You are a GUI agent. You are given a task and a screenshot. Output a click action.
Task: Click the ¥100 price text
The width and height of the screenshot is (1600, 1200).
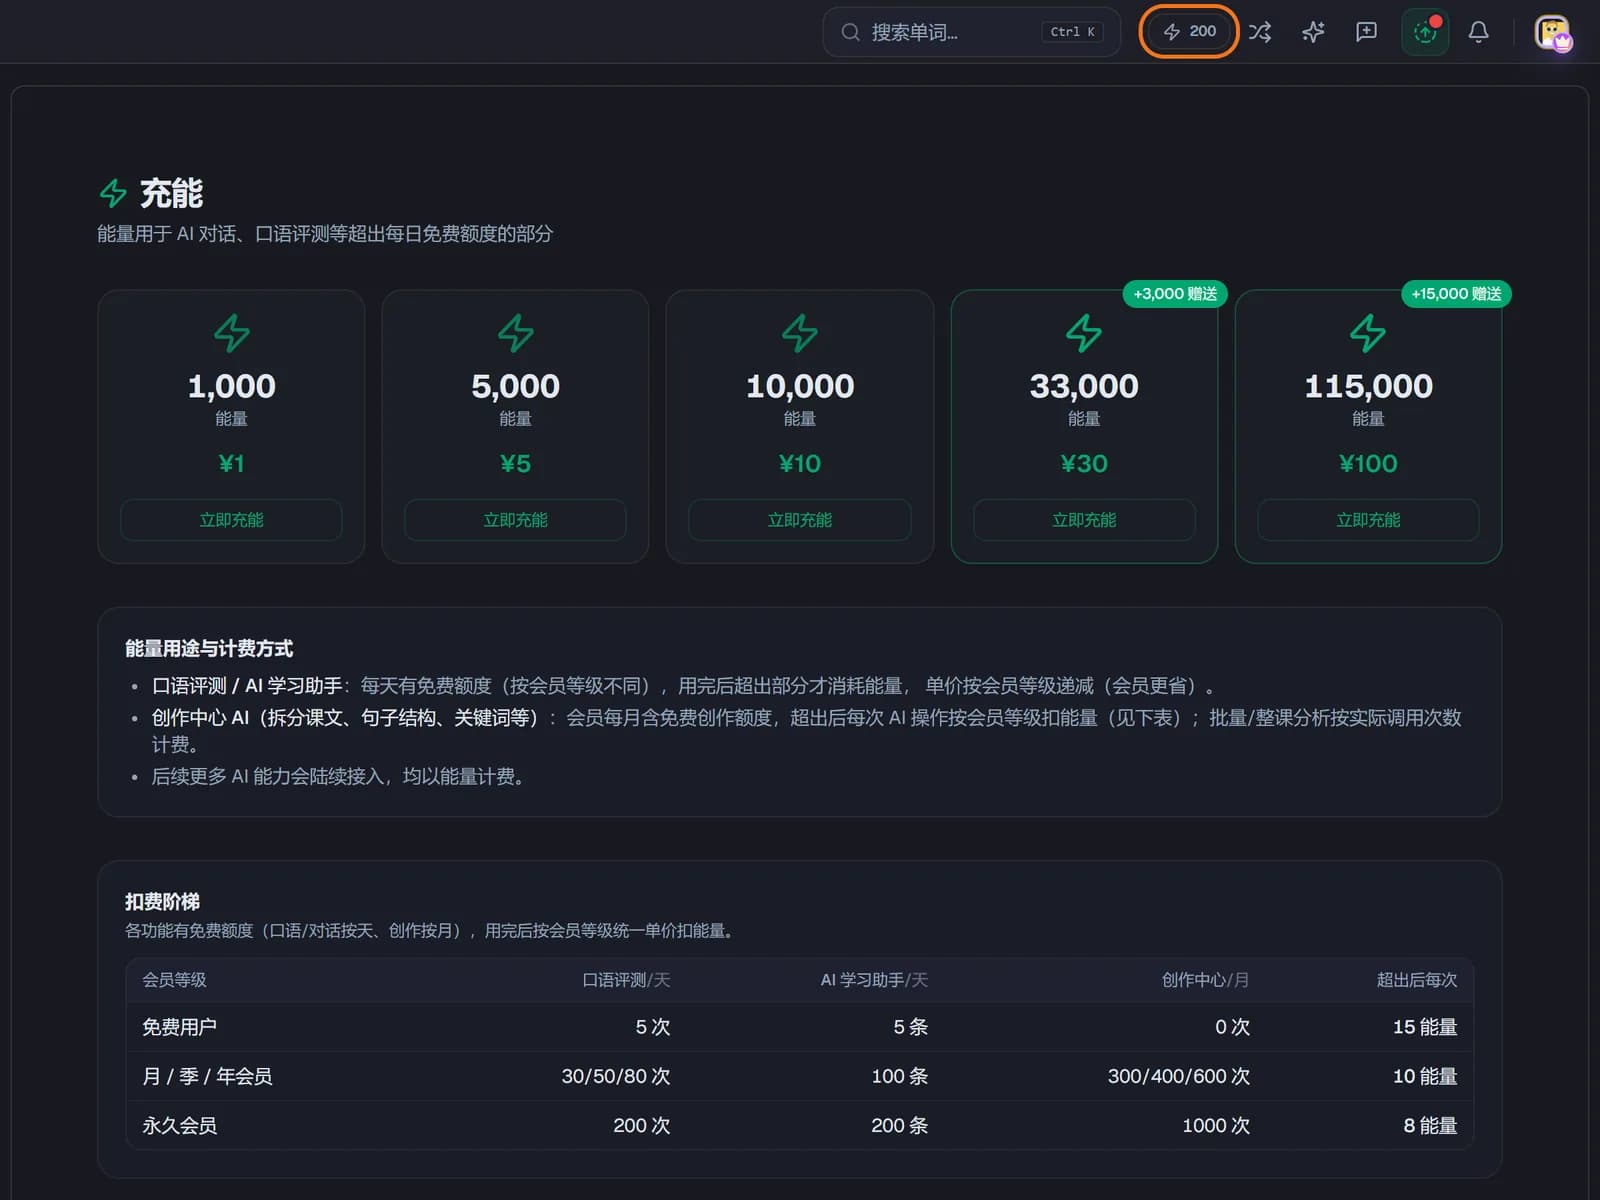(1368, 463)
